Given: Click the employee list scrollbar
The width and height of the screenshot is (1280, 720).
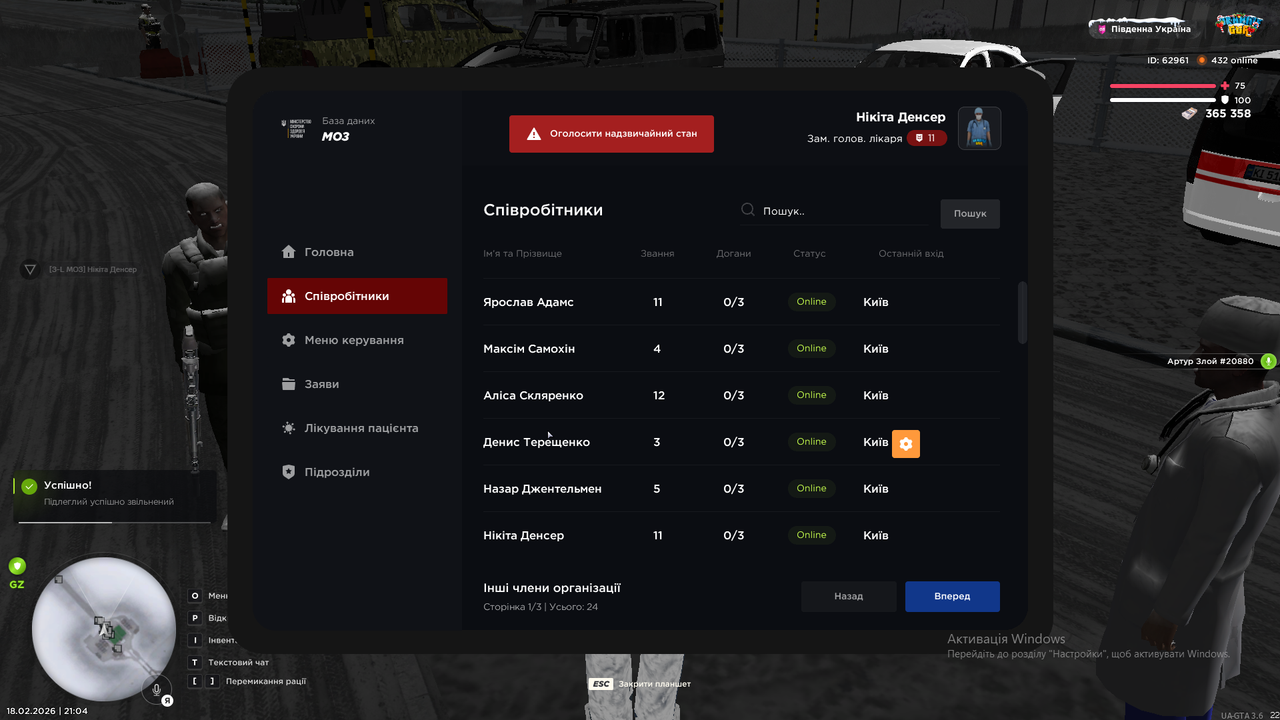Looking at the screenshot, I should tap(1022, 313).
